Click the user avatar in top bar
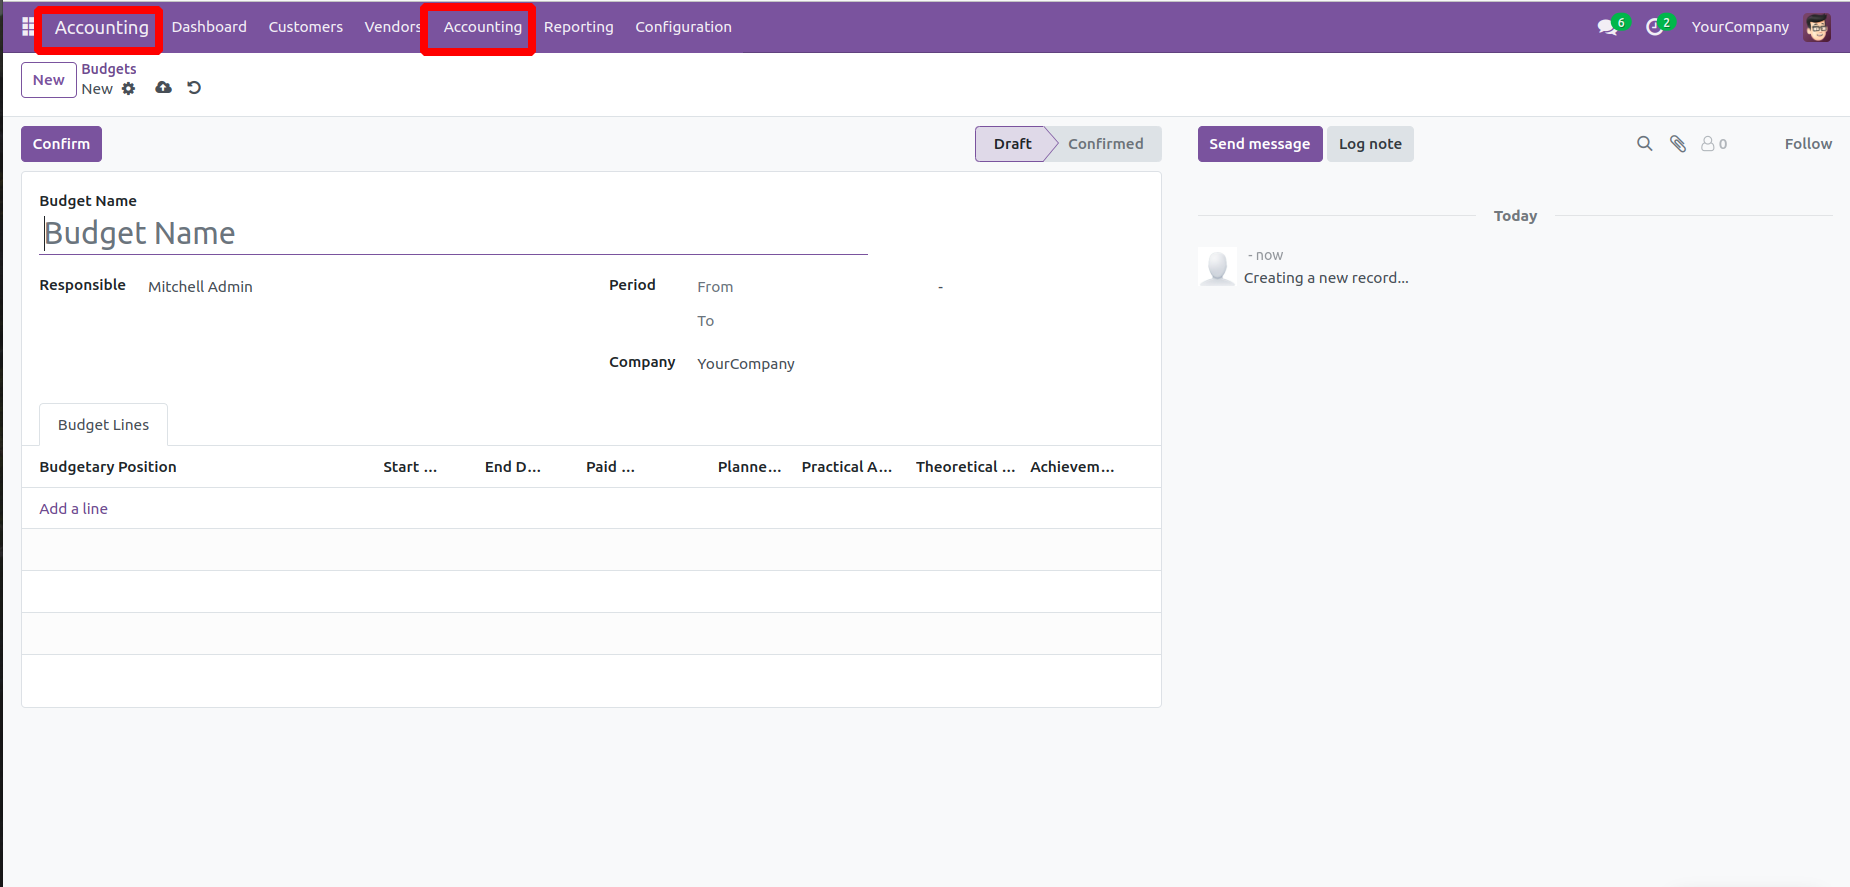The image size is (1850, 887). click(x=1817, y=27)
